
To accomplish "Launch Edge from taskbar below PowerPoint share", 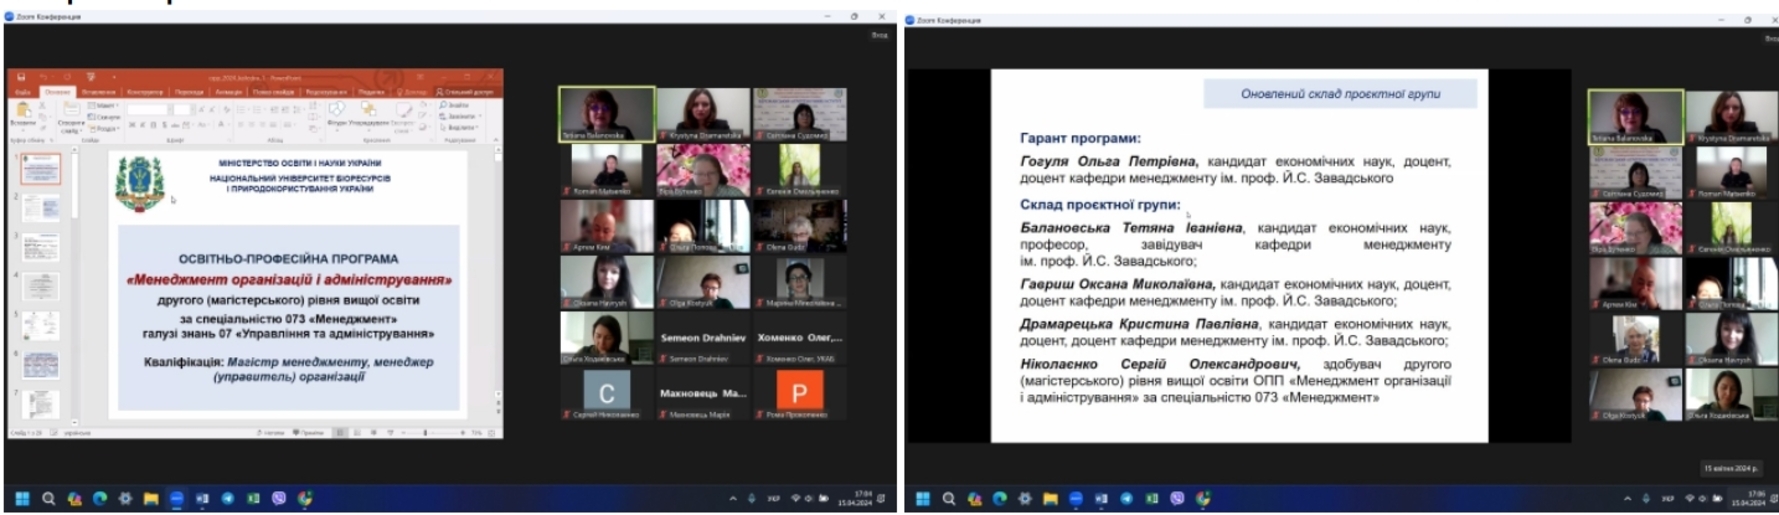I will pyautogui.click(x=100, y=498).
